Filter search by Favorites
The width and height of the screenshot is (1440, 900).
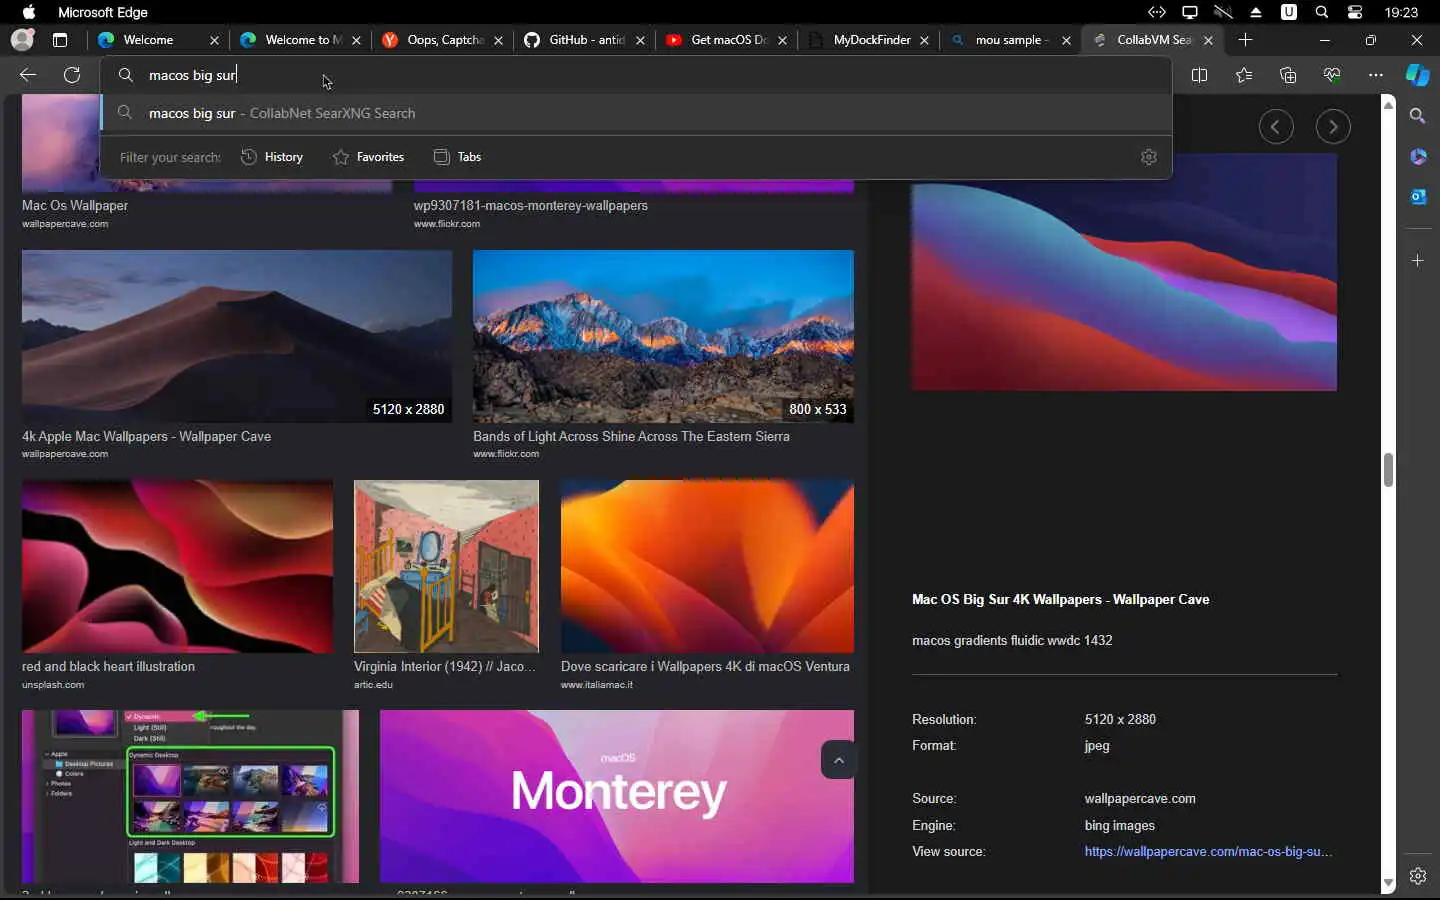tap(368, 157)
